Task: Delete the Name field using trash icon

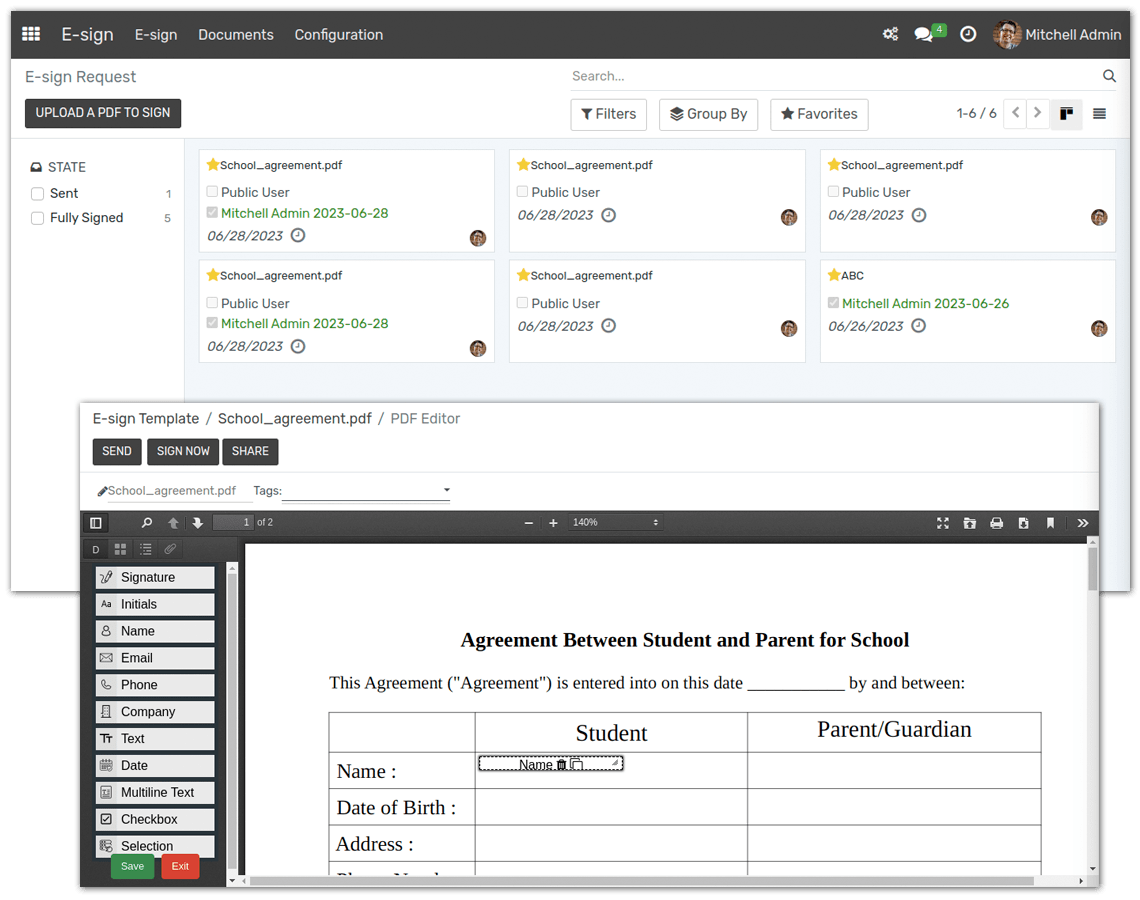Action: coord(561,765)
